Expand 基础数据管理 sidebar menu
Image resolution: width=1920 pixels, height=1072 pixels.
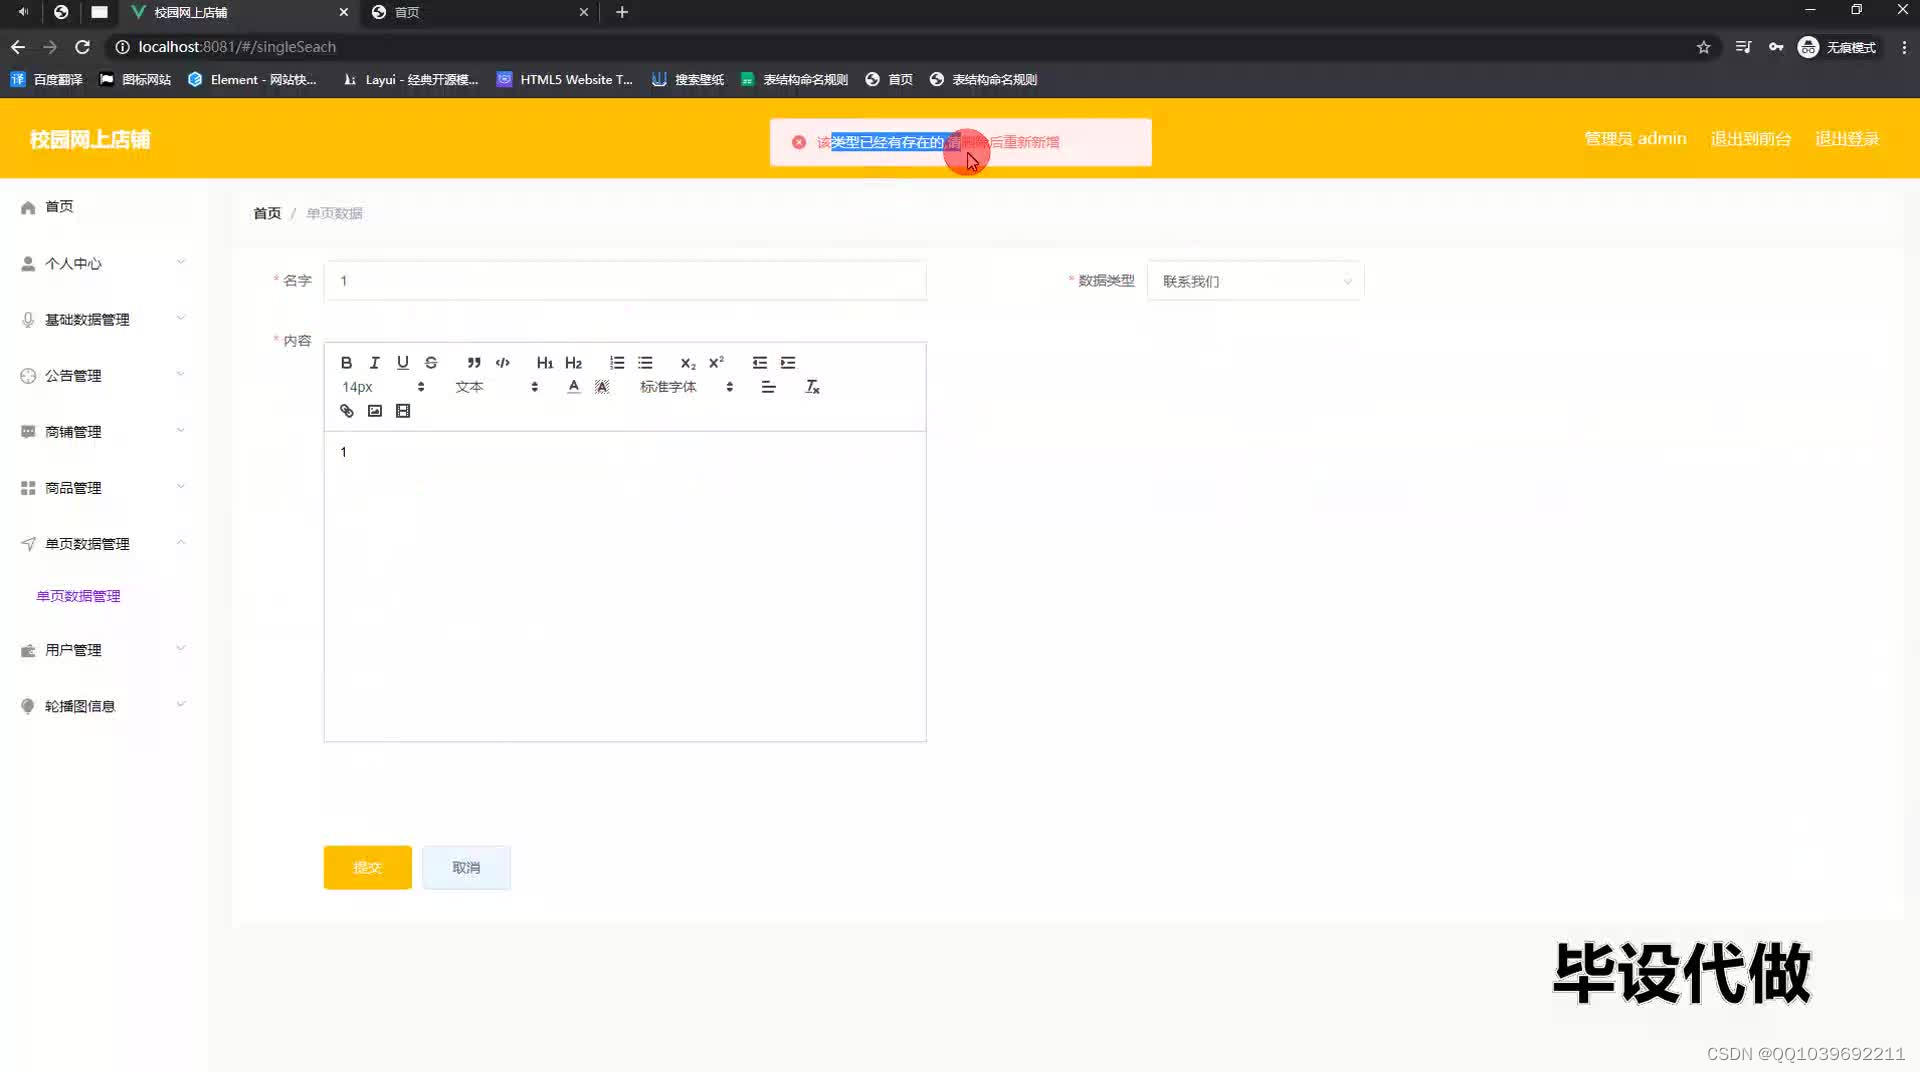click(x=103, y=320)
